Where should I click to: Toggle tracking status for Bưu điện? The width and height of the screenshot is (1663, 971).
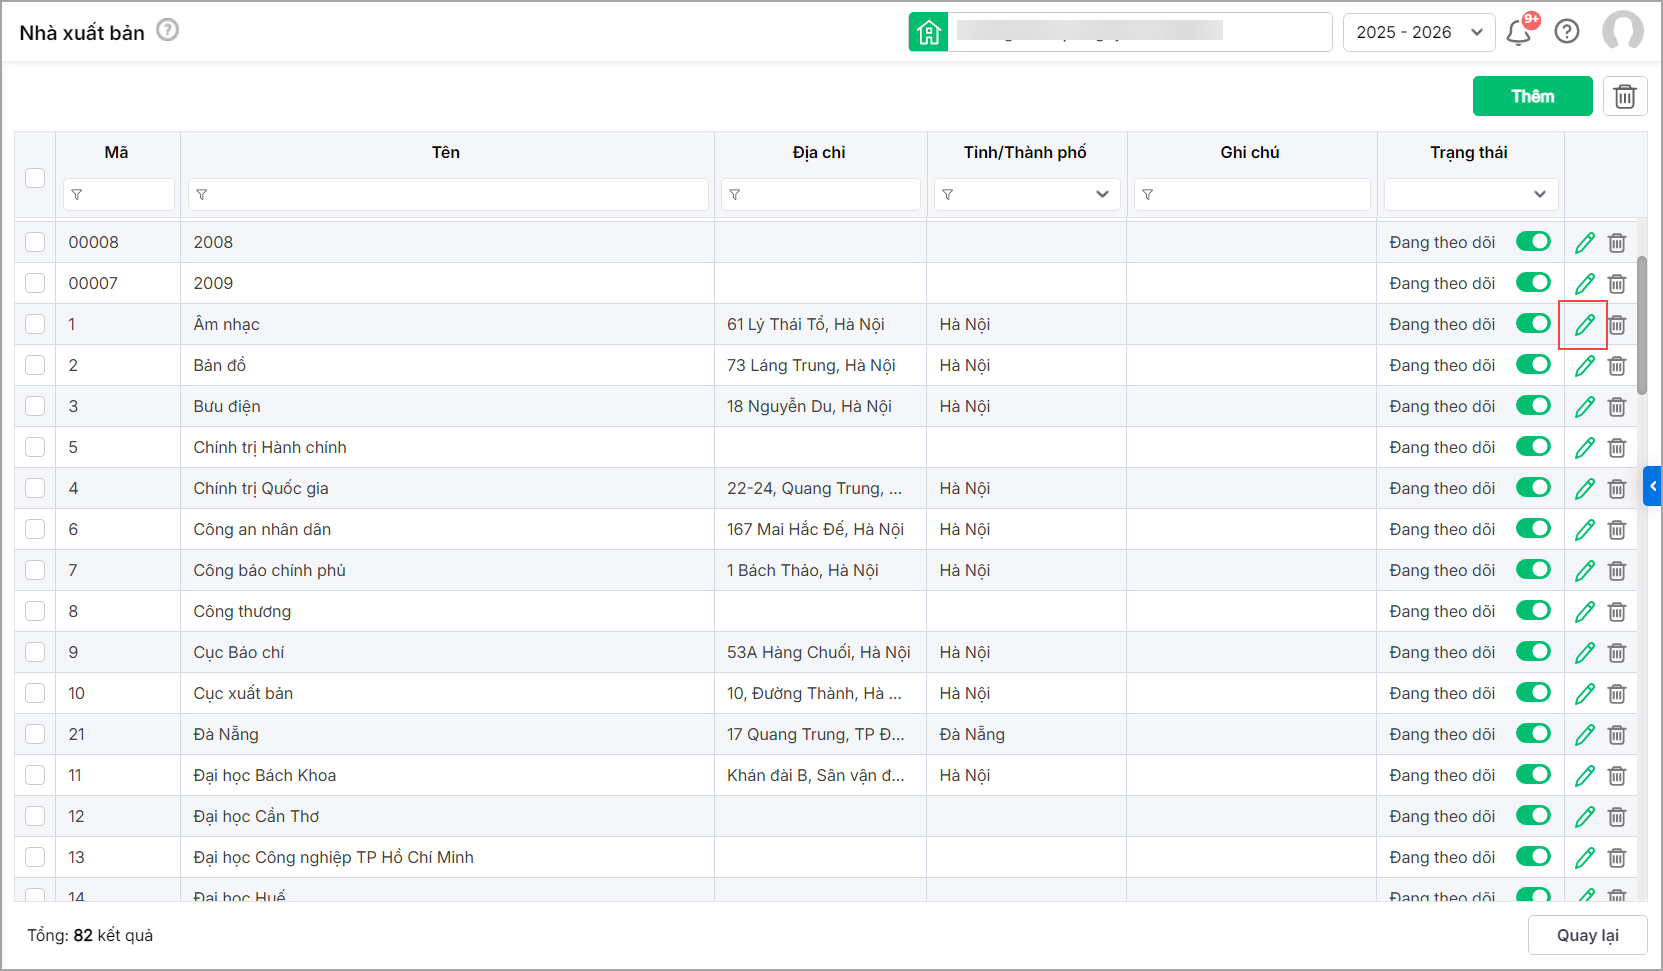tap(1533, 406)
